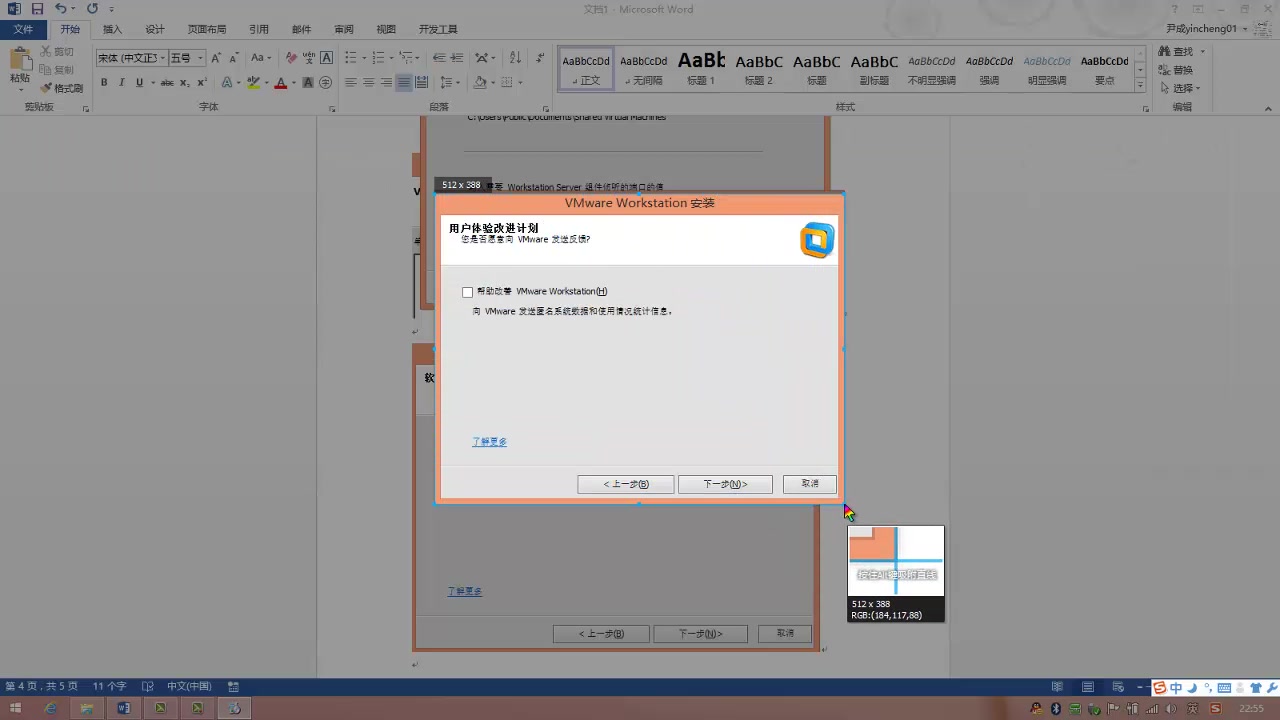Align text left

pyautogui.click(x=351, y=83)
